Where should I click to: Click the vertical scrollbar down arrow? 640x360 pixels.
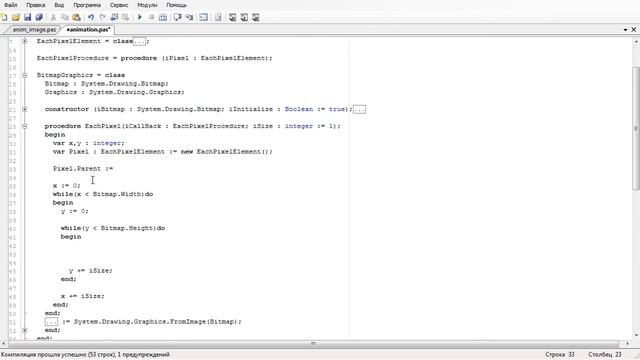tap(636, 335)
